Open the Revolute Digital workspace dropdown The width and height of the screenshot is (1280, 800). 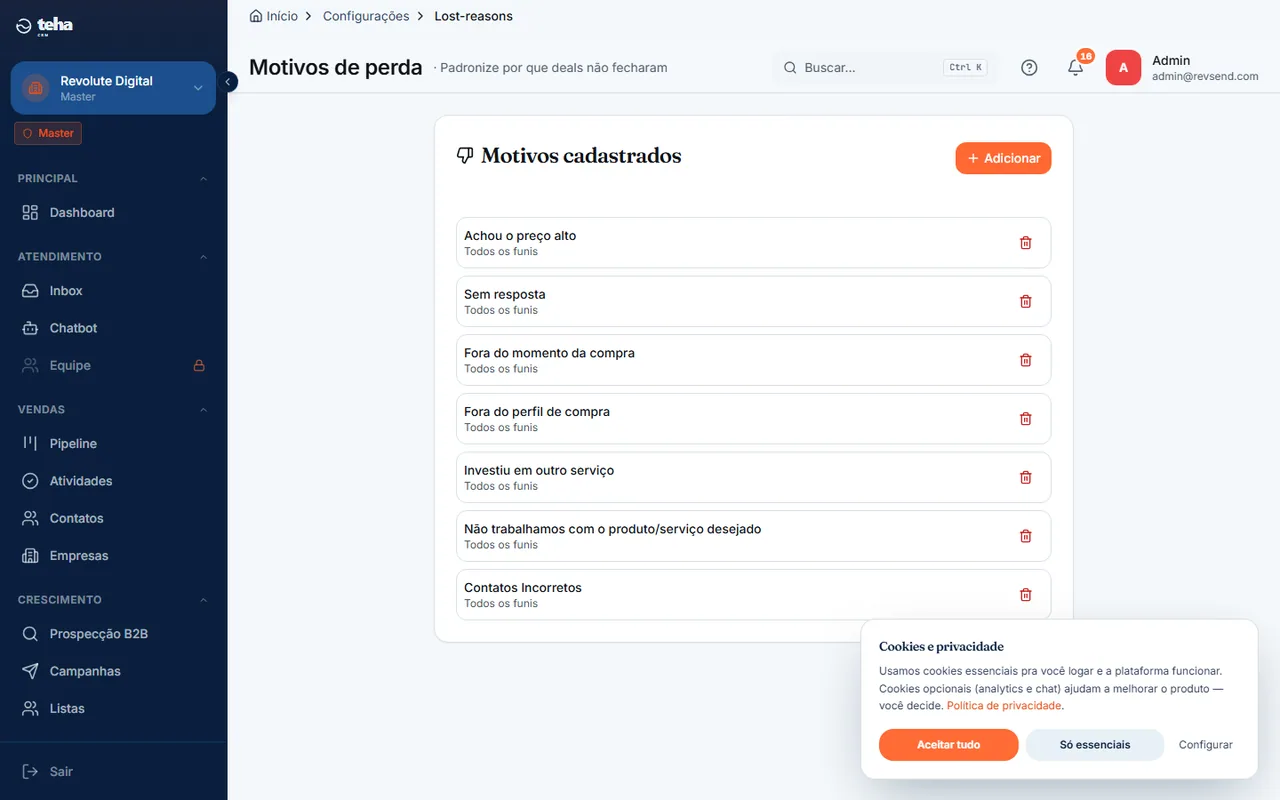[113, 88]
